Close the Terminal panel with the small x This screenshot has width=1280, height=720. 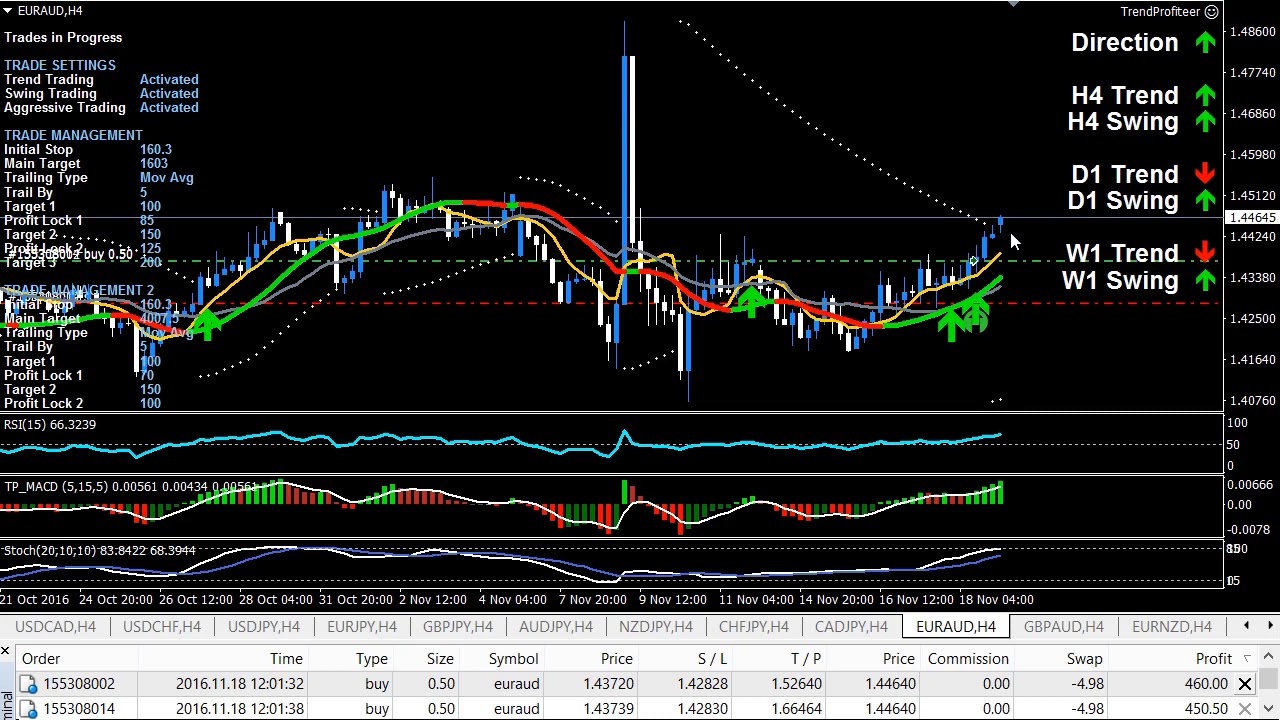click(x=5, y=652)
